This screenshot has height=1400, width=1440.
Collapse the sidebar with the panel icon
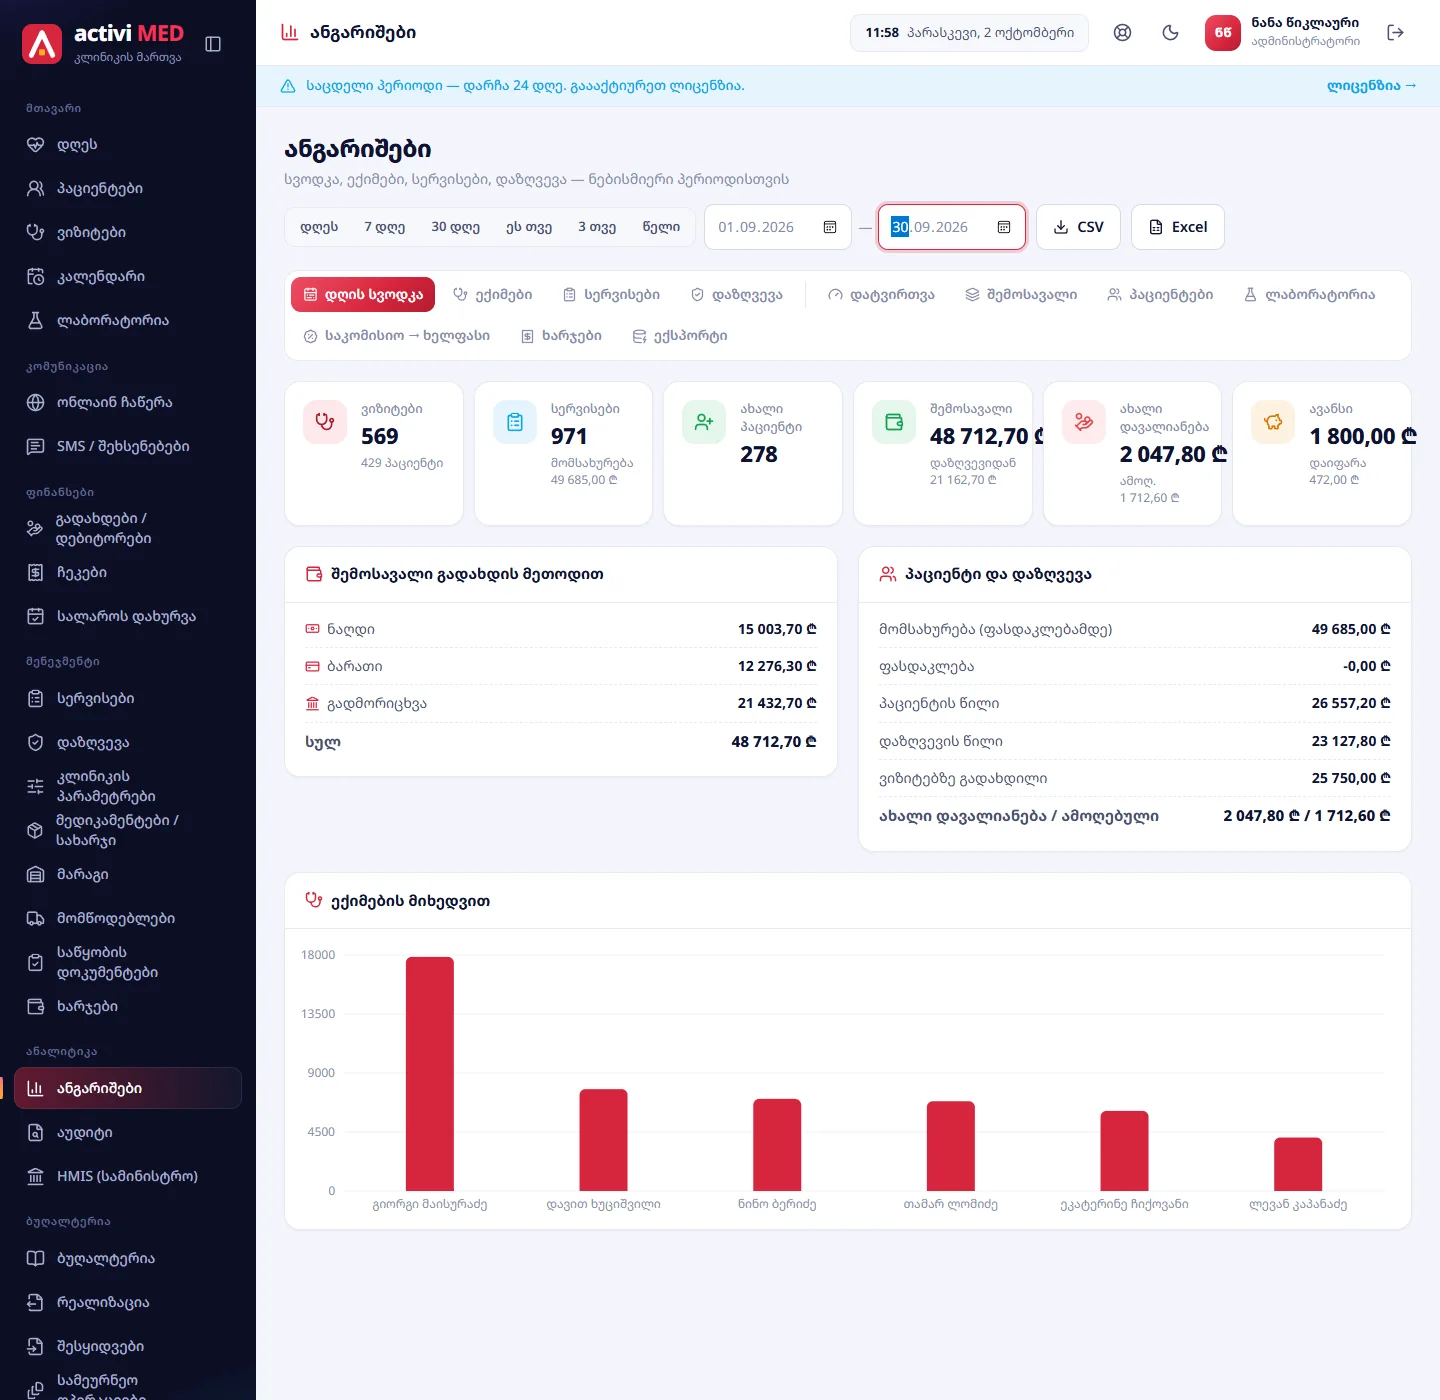213,44
